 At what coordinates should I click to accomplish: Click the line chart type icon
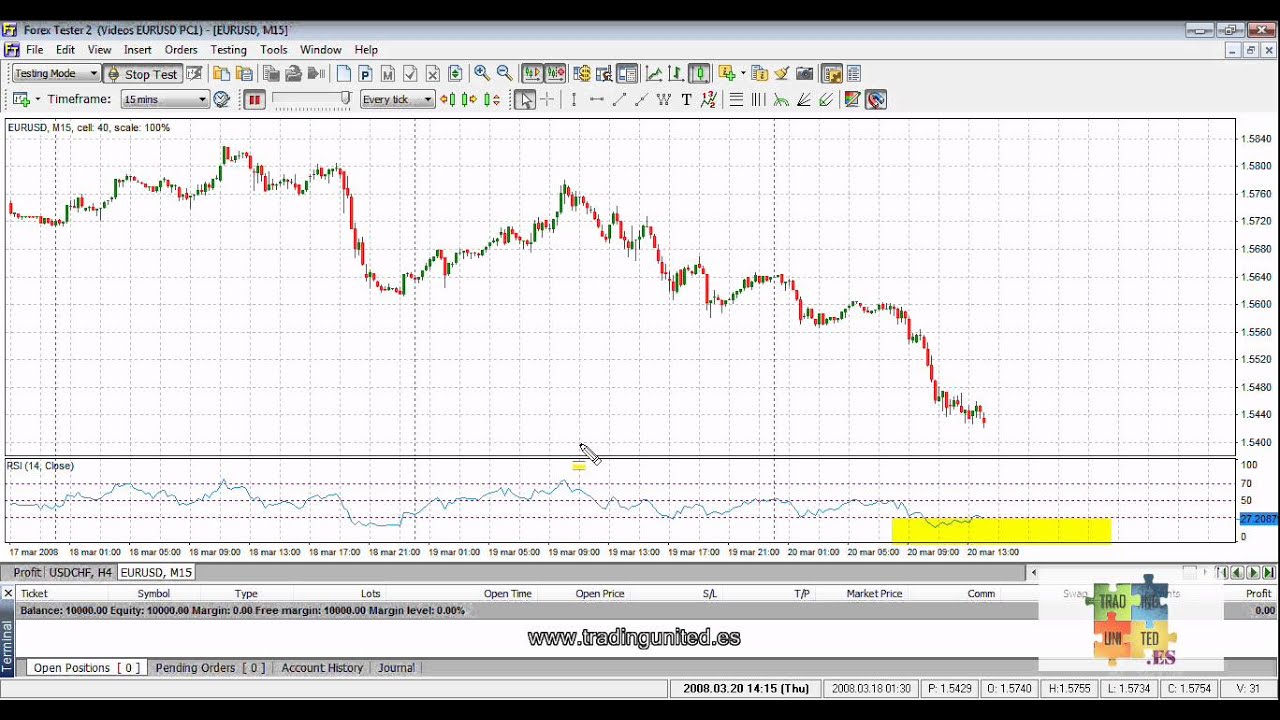[653, 73]
